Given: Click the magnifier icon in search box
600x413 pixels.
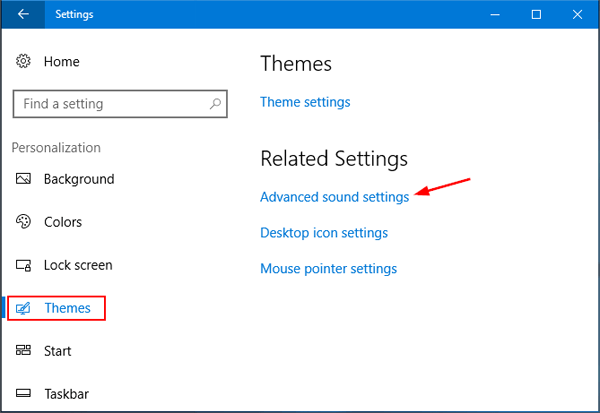Looking at the screenshot, I should point(212,103).
